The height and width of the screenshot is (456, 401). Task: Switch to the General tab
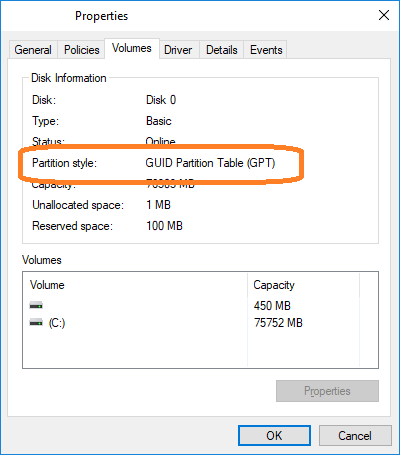coord(33,50)
